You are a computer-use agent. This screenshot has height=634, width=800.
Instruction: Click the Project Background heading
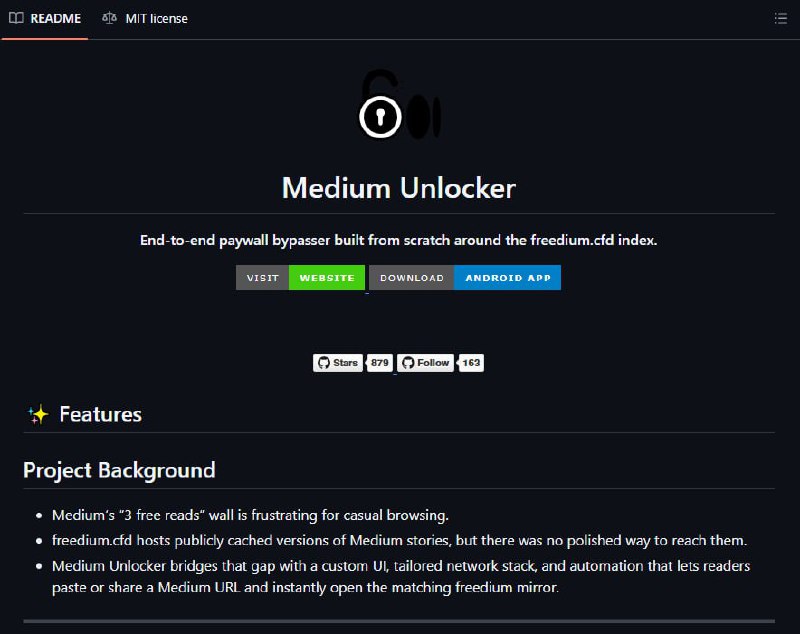[x=119, y=470]
